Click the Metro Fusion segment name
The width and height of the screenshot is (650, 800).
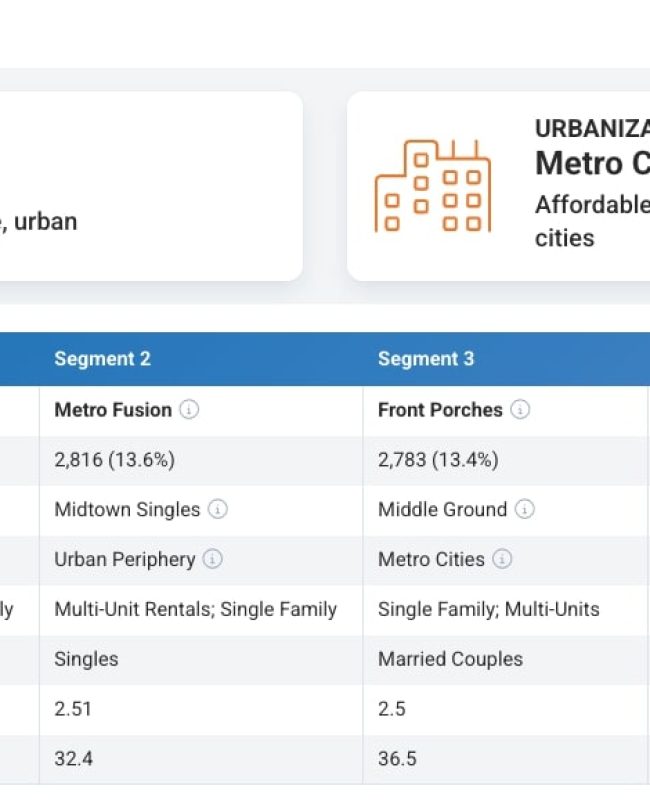[x=113, y=410]
